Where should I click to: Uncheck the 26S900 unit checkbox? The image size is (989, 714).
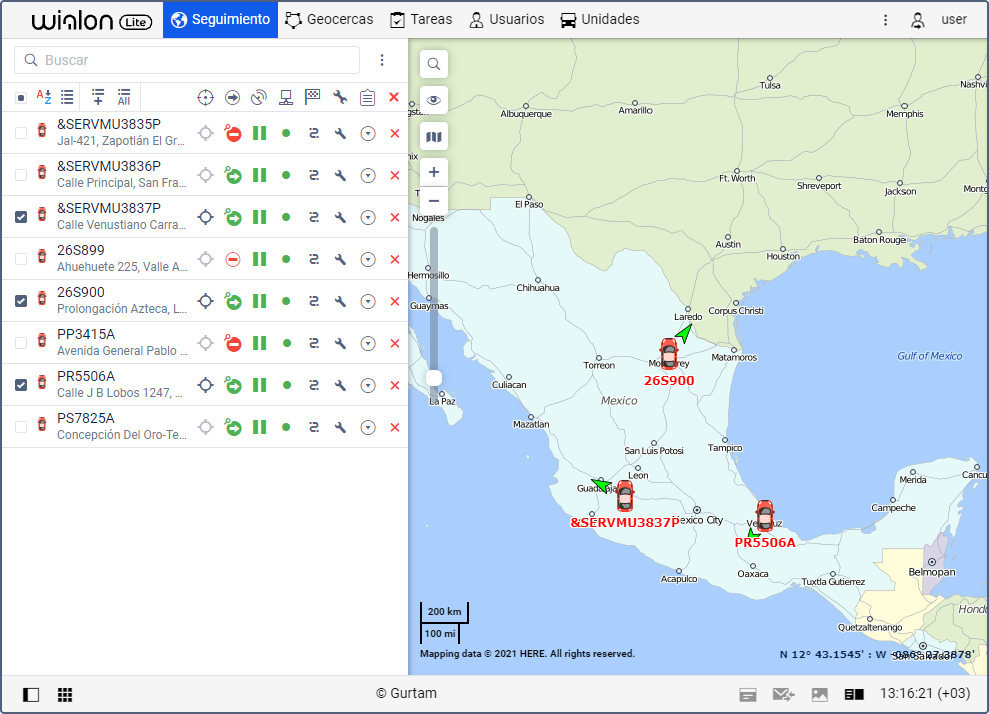[x=21, y=301]
